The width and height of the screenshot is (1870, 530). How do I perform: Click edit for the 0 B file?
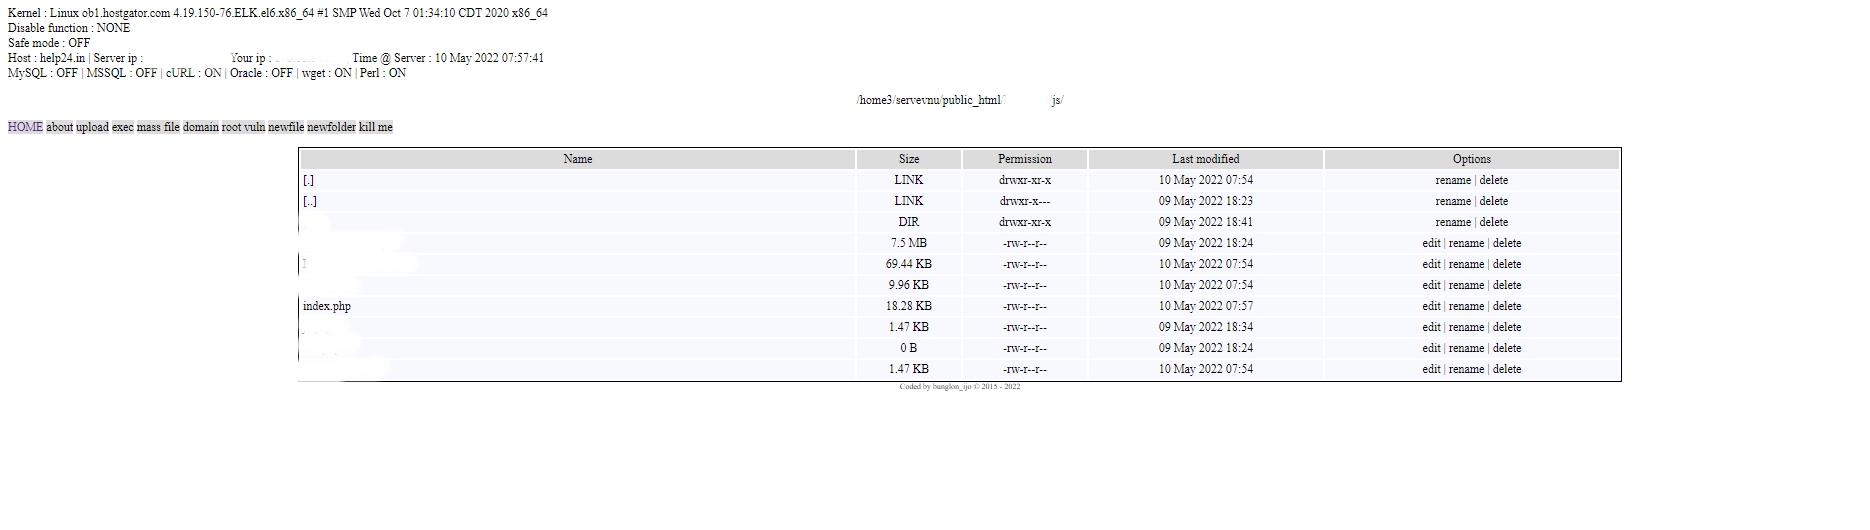(x=1431, y=348)
